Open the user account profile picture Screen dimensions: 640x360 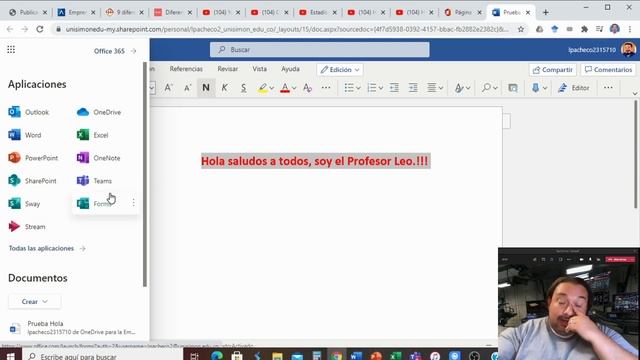pos(629,50)
